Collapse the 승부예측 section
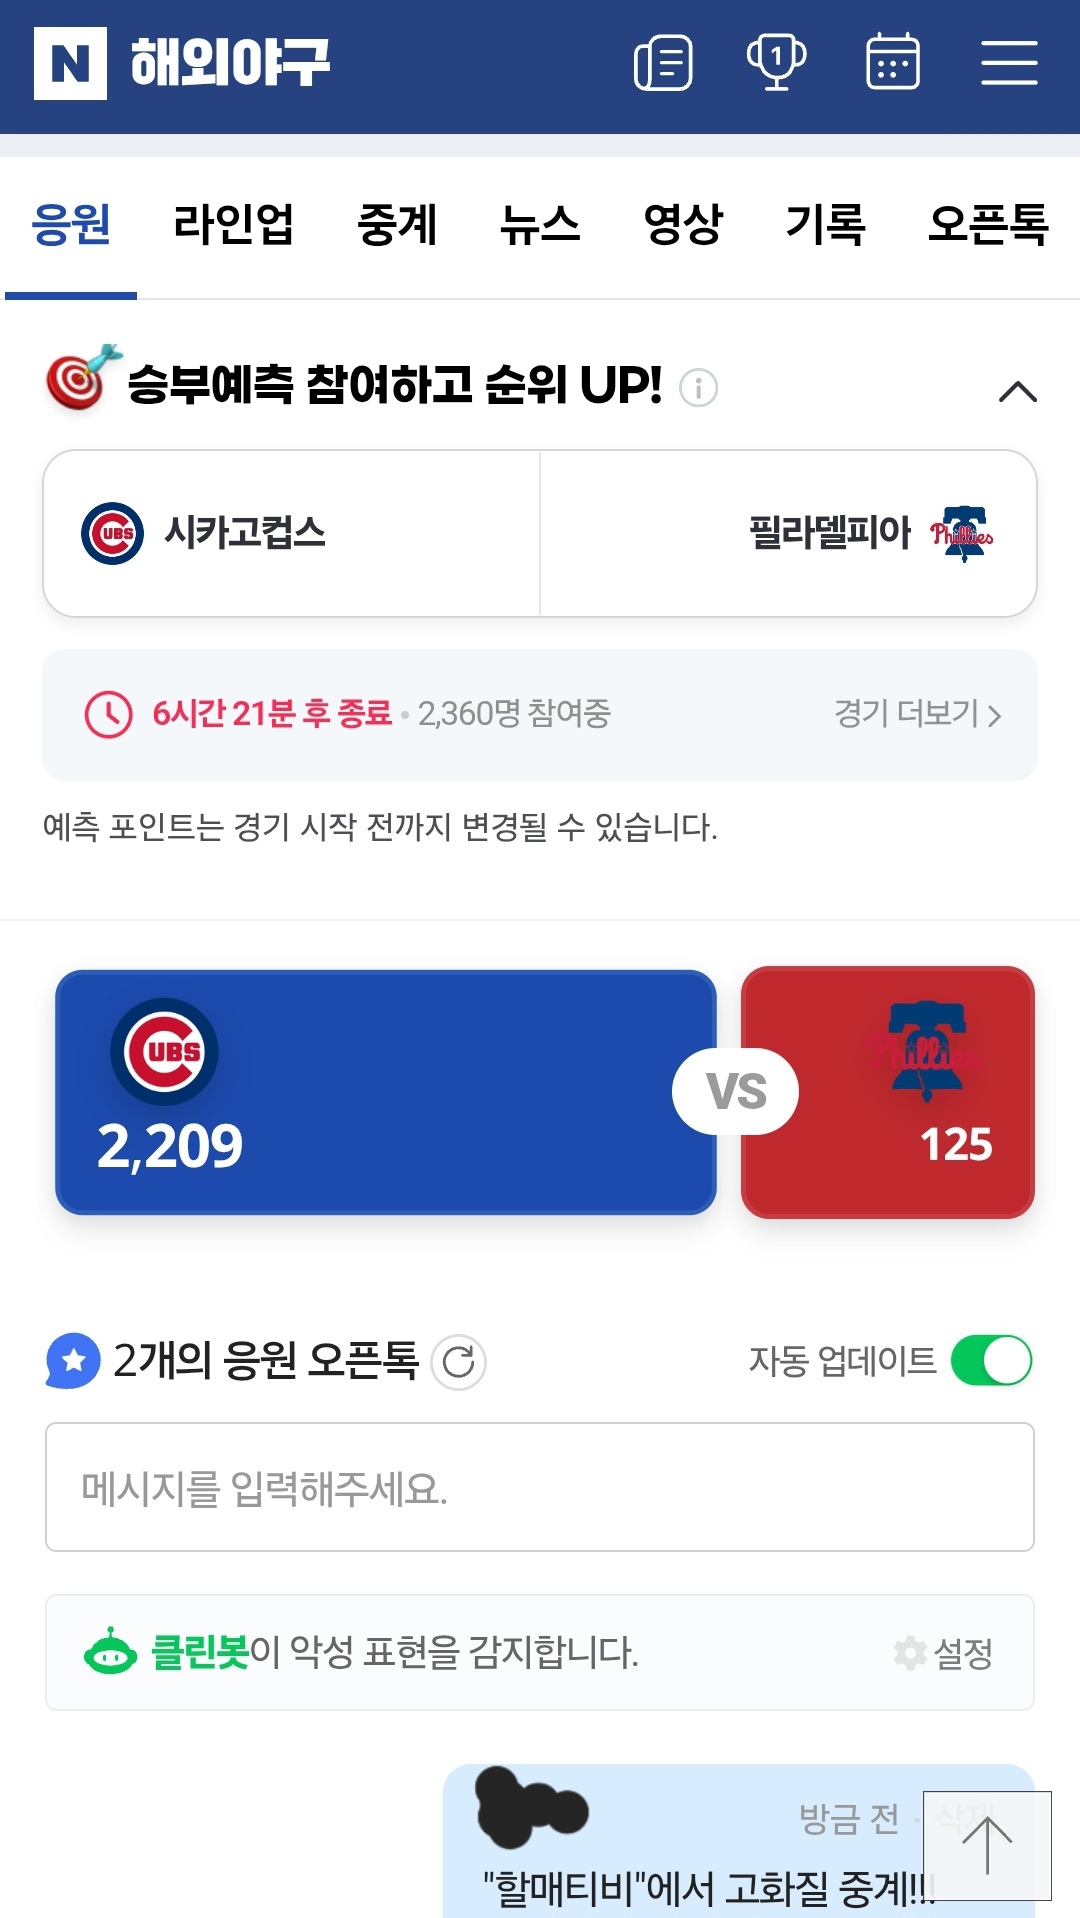 1017,391
